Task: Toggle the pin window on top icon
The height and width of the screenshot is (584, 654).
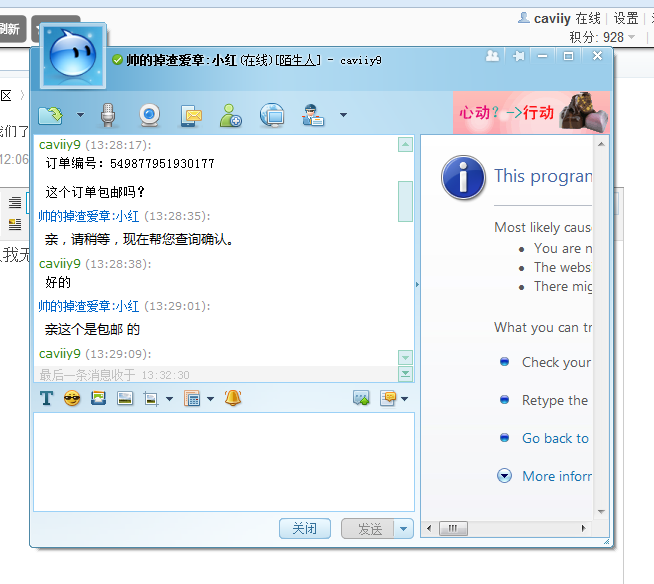Action: coord(518,57)
